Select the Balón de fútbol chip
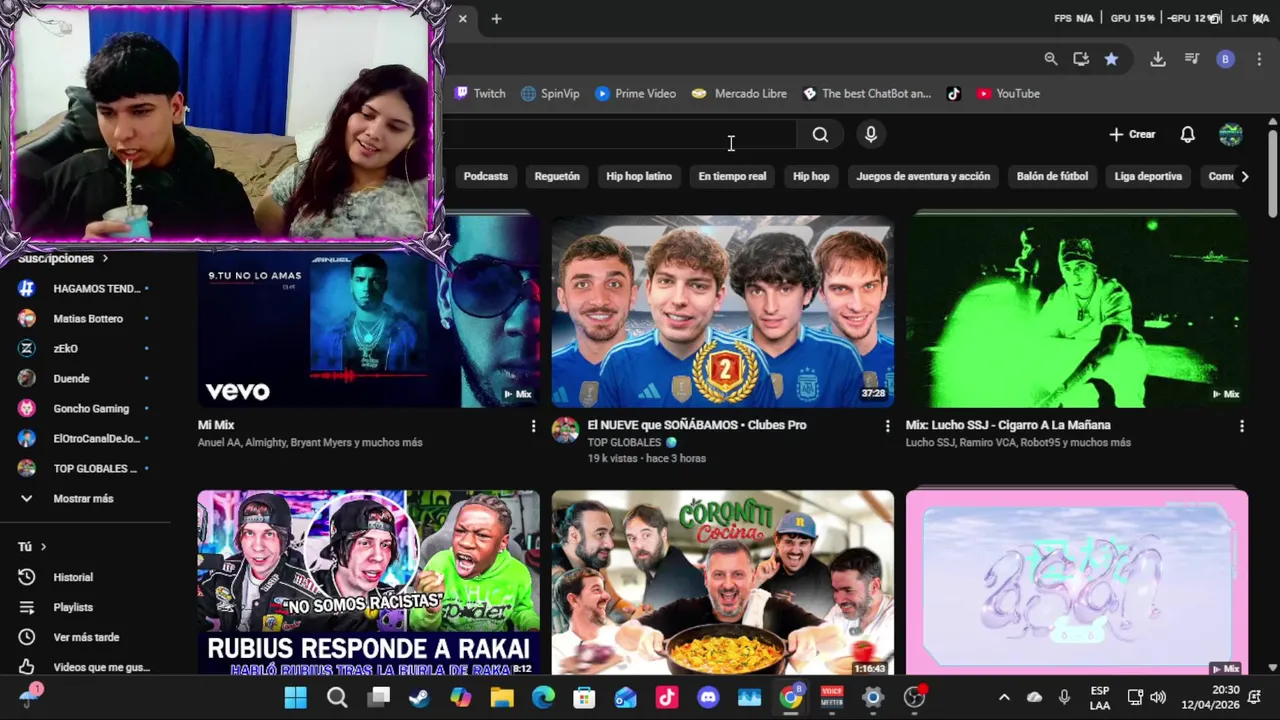This screenshot has width=1280, height=720. tap(1052, 176)
